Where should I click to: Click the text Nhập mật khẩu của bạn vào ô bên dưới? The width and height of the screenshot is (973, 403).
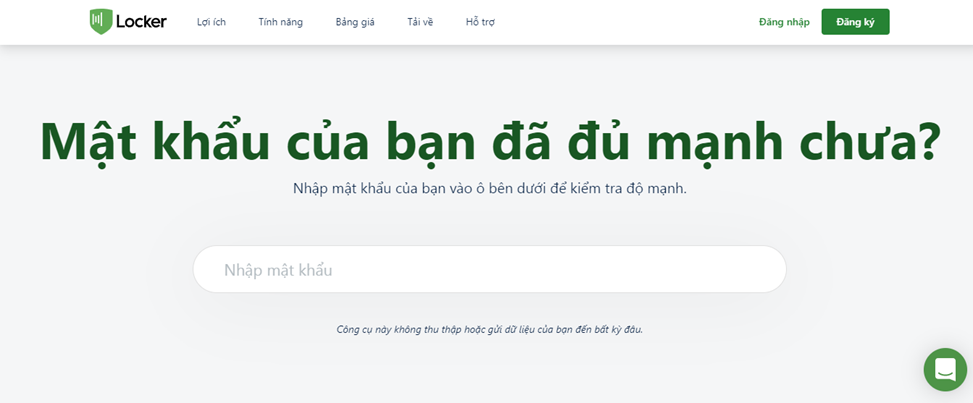pyautogui.click(x=420, y=189)
